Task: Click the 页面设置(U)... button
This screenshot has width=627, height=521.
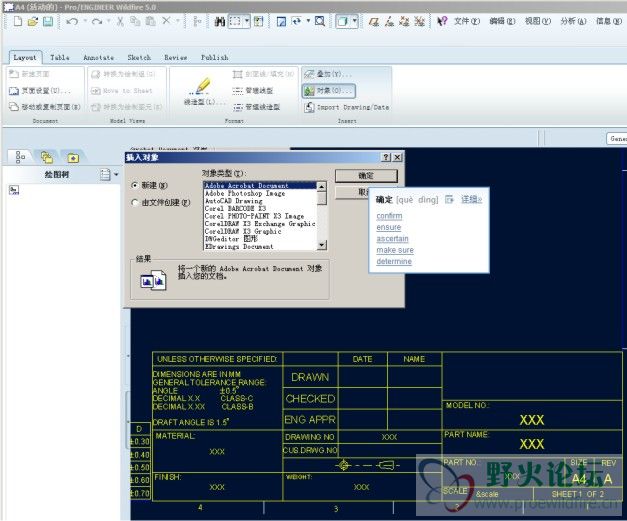Action: (x=40, y=91)
